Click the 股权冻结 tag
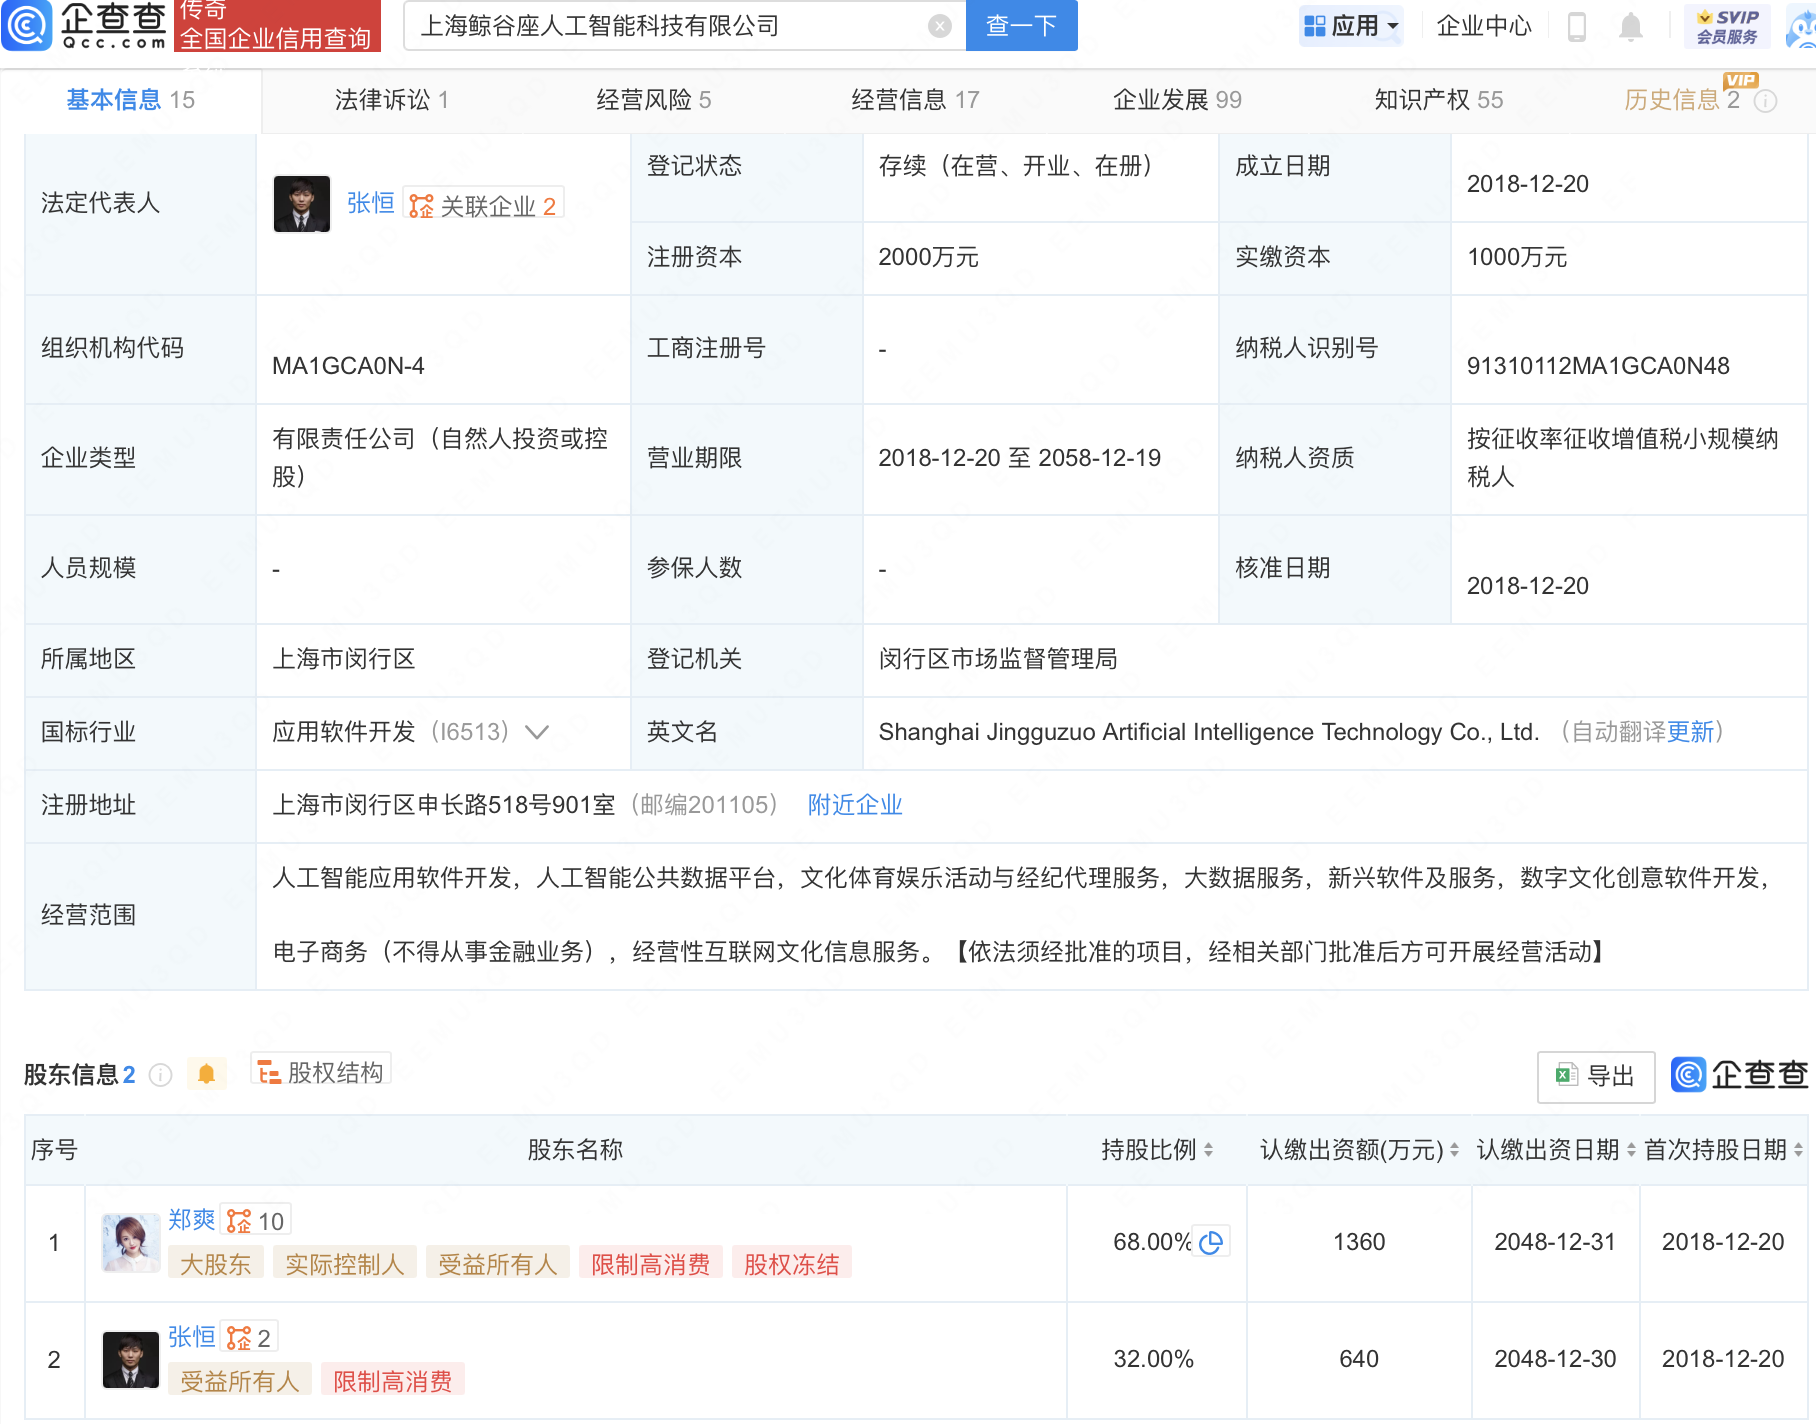This screenshot has height=1424, width=1816. [x=792, y=1264]
